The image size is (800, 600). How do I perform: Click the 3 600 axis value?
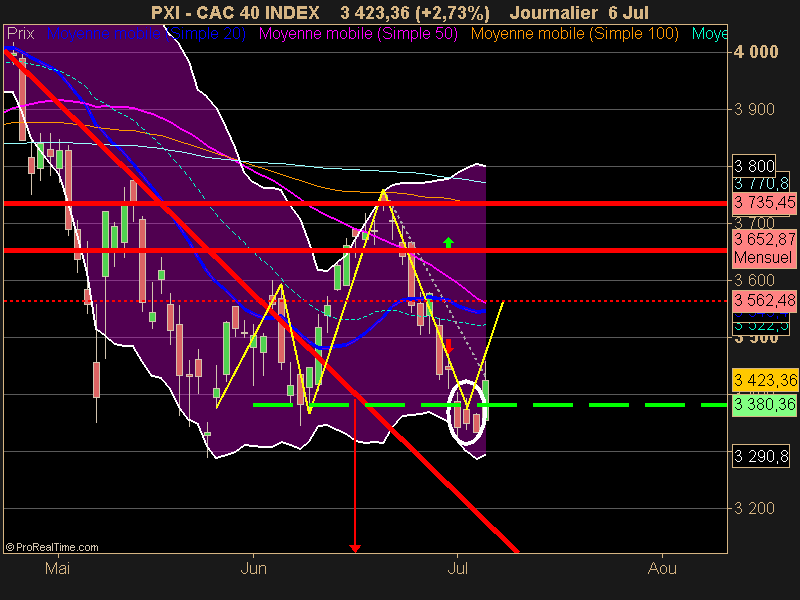(754, 280)
